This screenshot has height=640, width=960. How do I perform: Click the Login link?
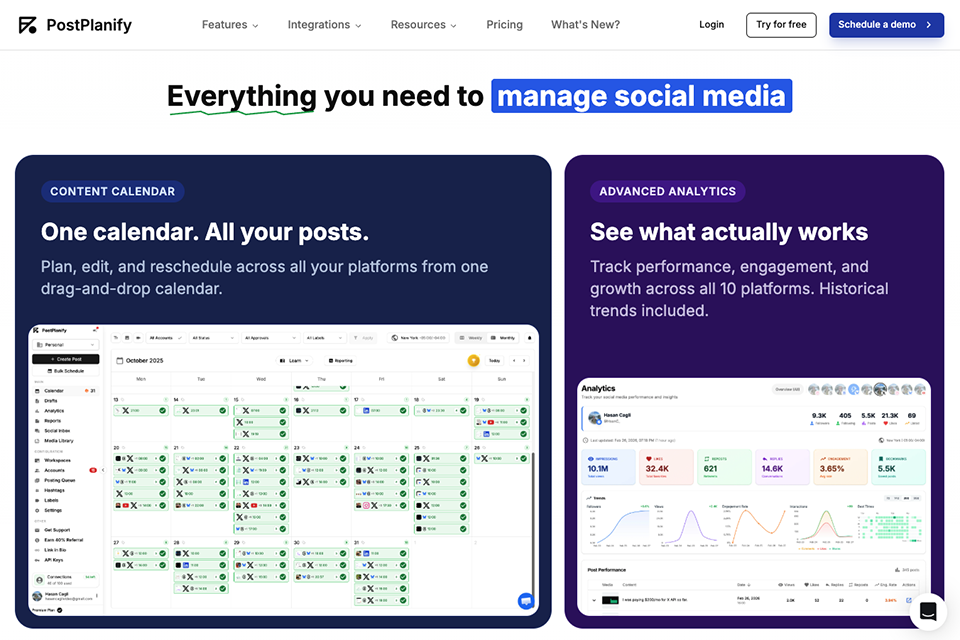coord(711,24)
